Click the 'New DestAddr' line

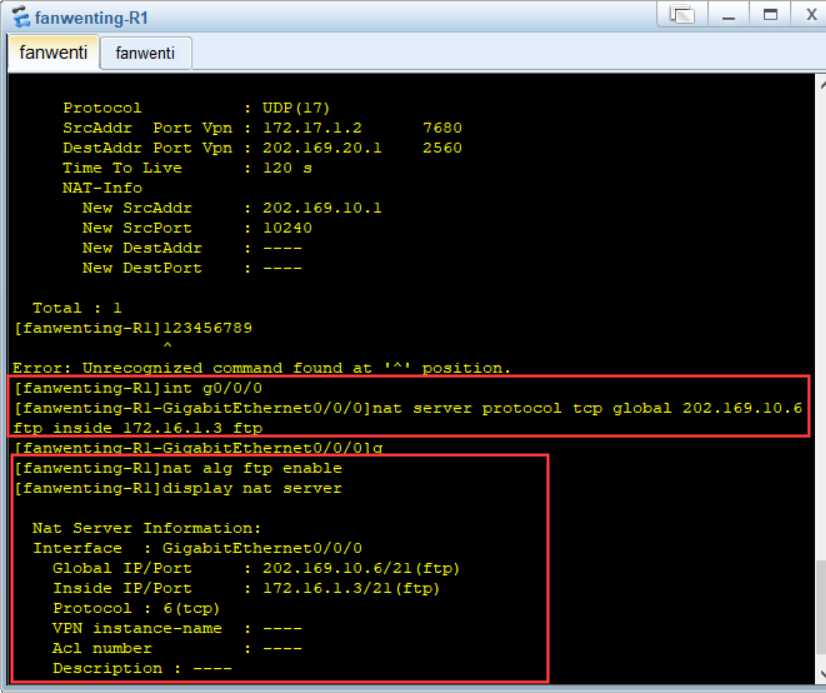[192, 248]
